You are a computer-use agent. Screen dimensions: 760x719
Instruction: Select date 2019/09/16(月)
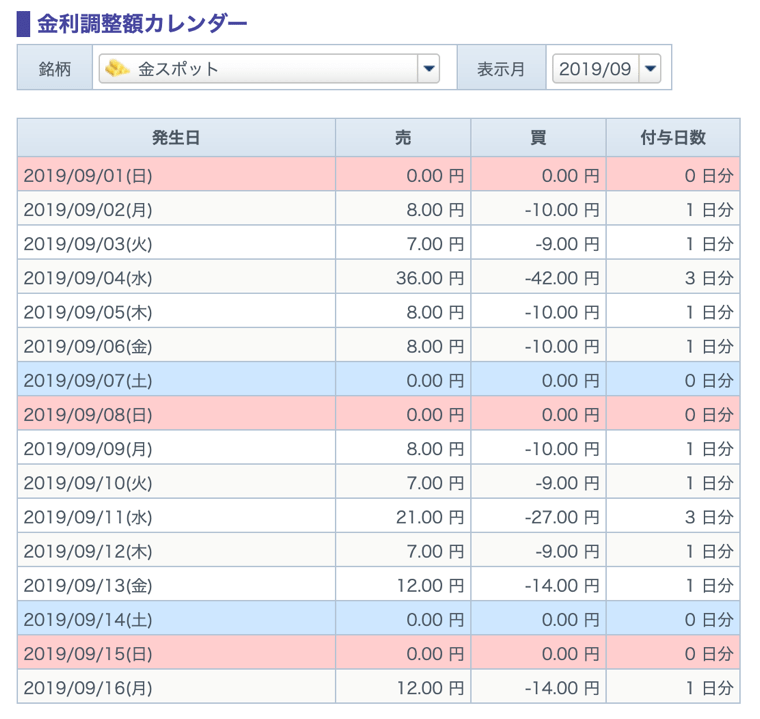(88, 688)
